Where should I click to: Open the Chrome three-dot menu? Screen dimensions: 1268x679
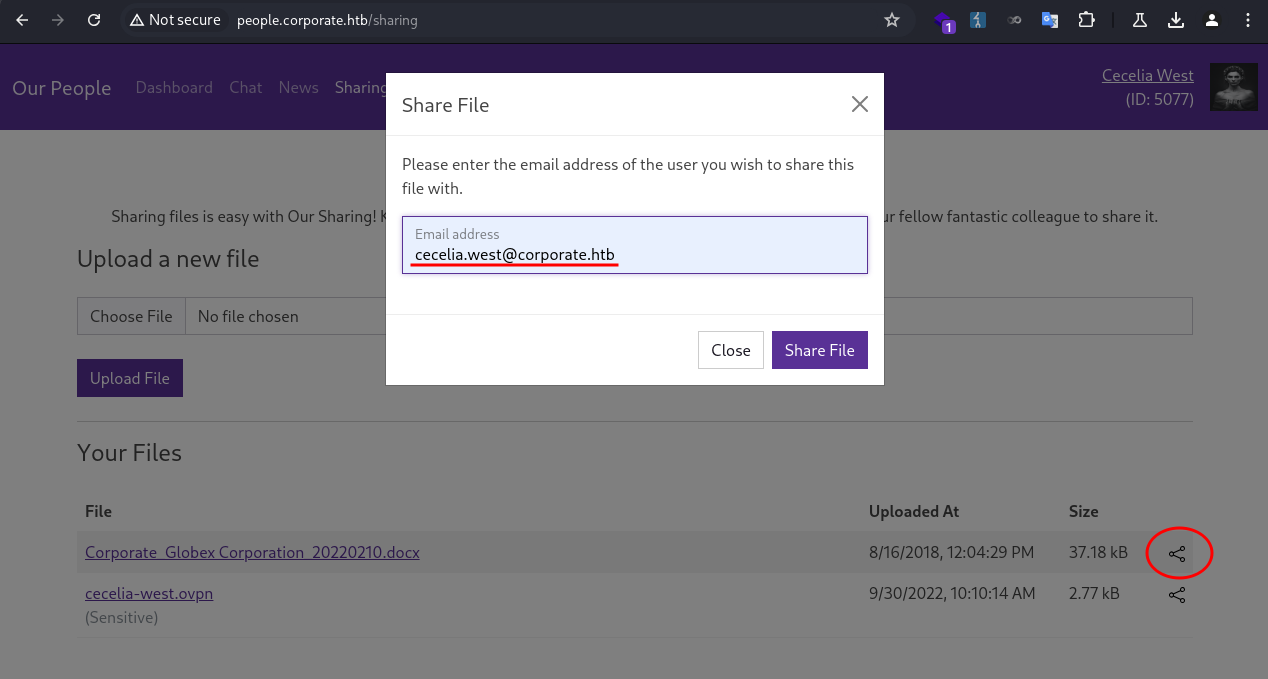click(1247, 20)
